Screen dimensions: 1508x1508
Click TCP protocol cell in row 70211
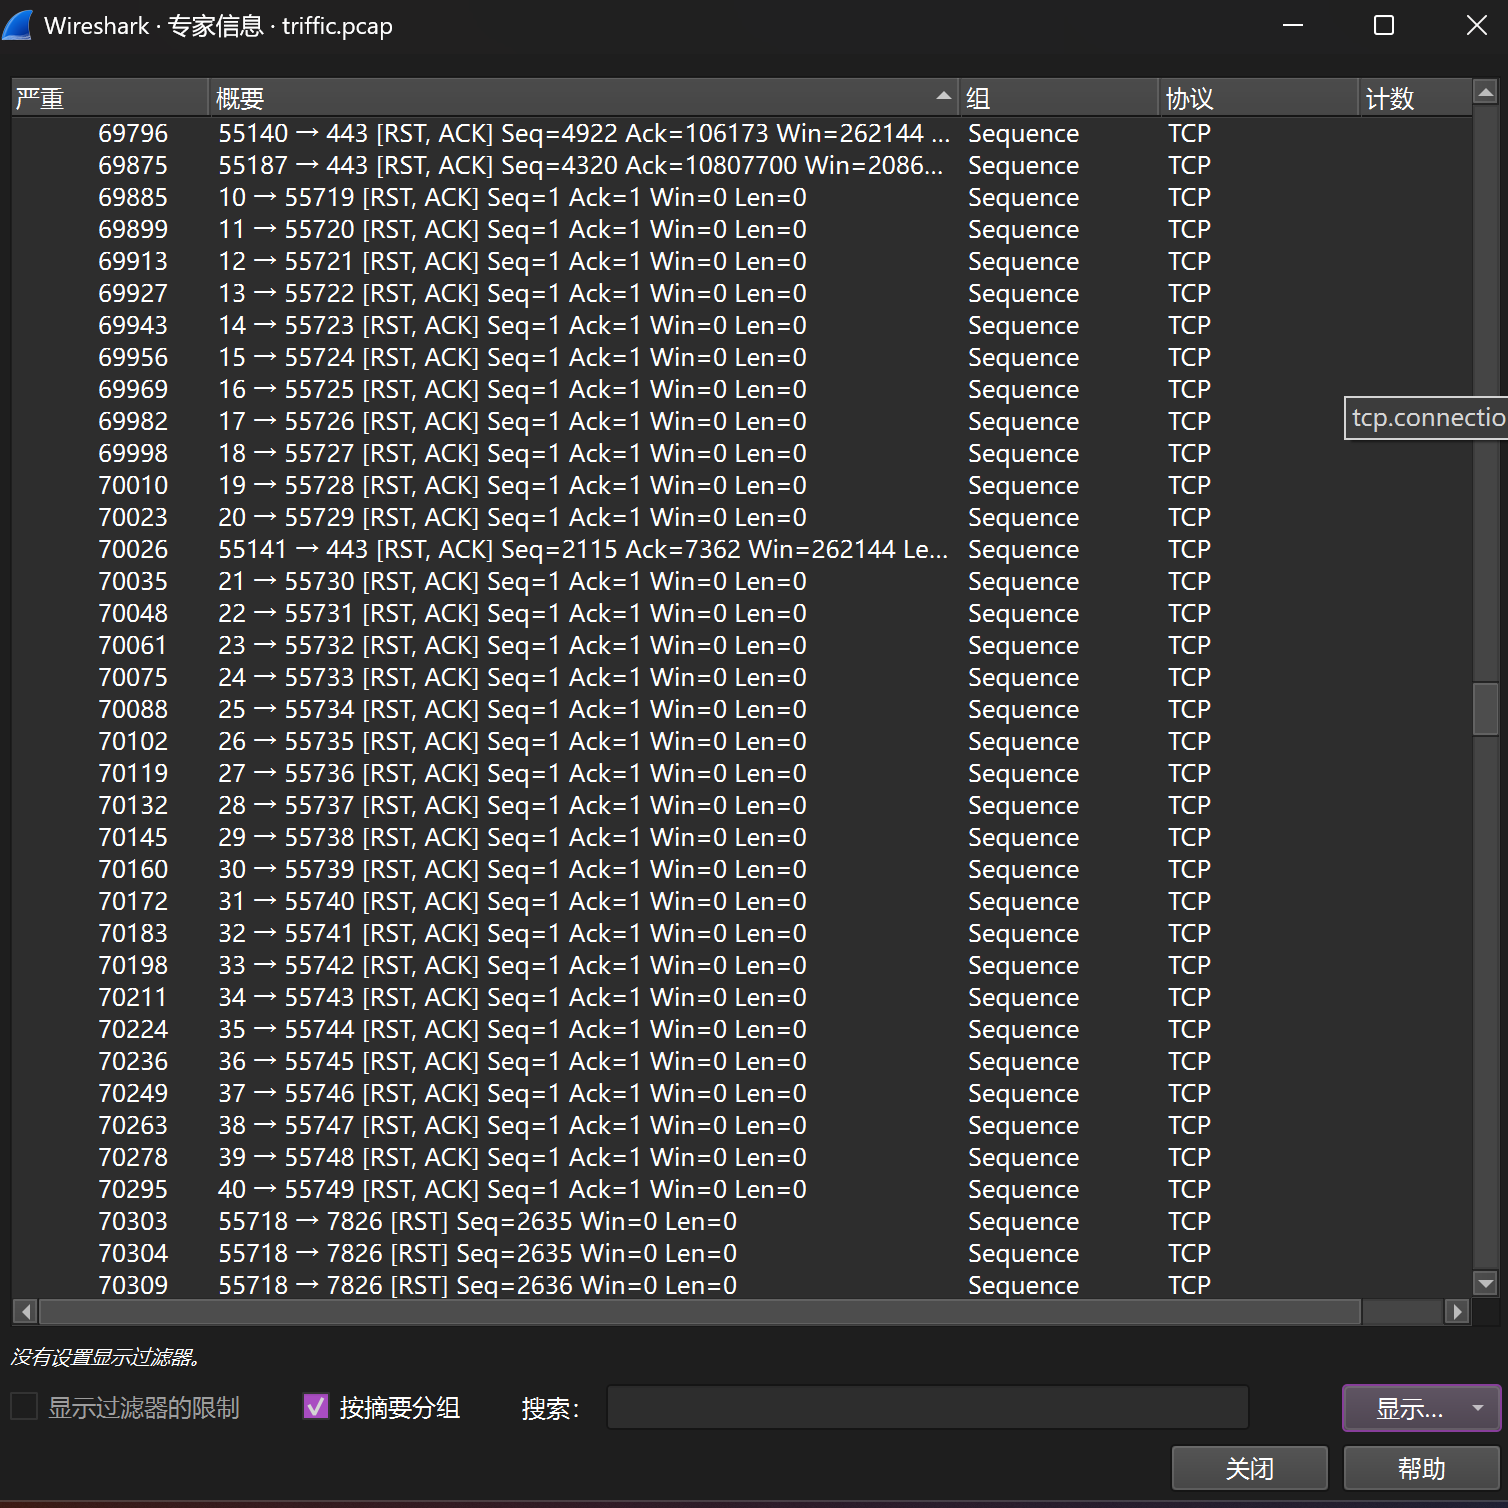[x=1189, y=997]
